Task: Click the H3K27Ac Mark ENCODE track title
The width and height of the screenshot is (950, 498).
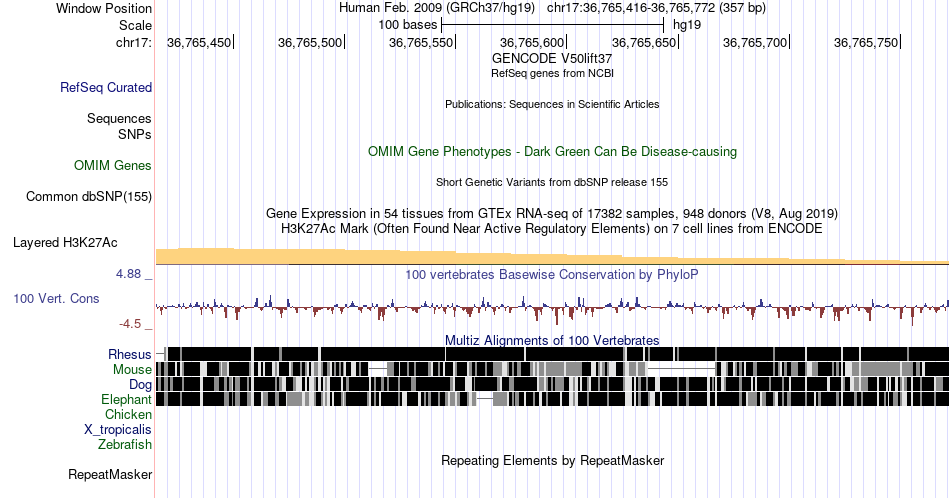Action: pyautogui.click(x=552, y=228)
